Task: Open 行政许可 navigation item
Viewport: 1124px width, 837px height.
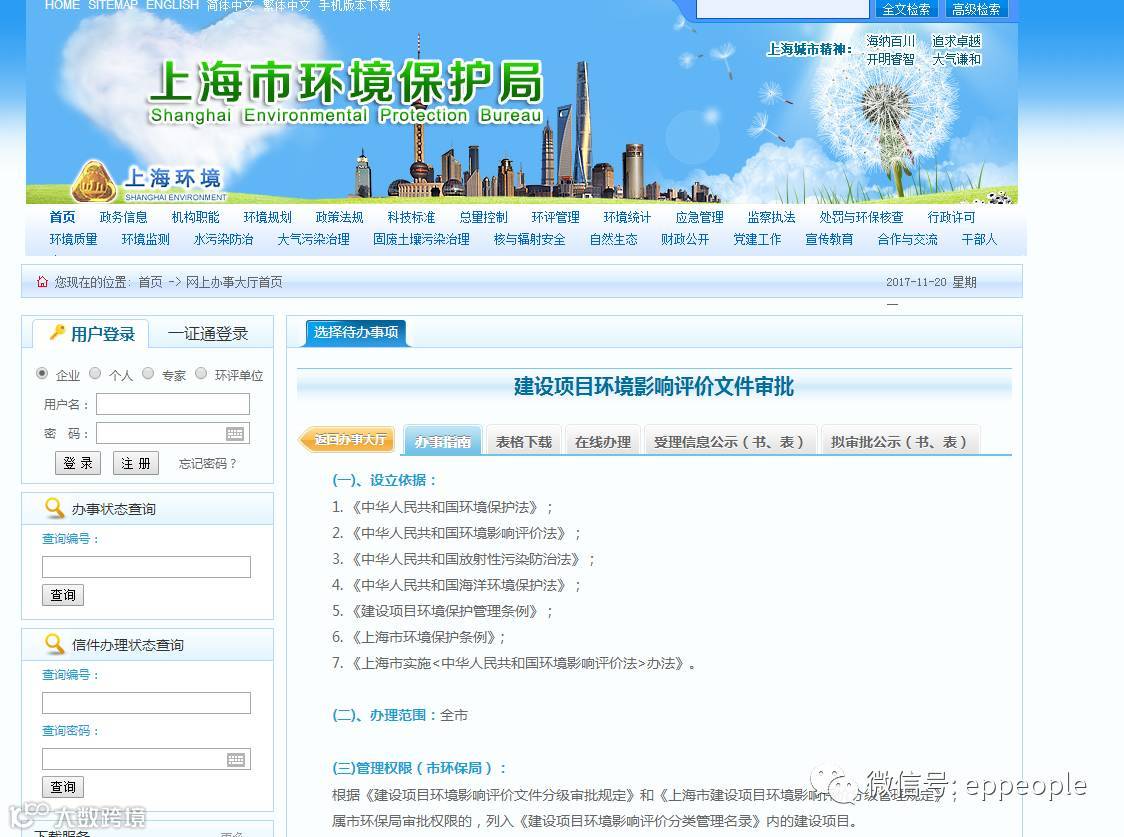Action: pos(951,216)
